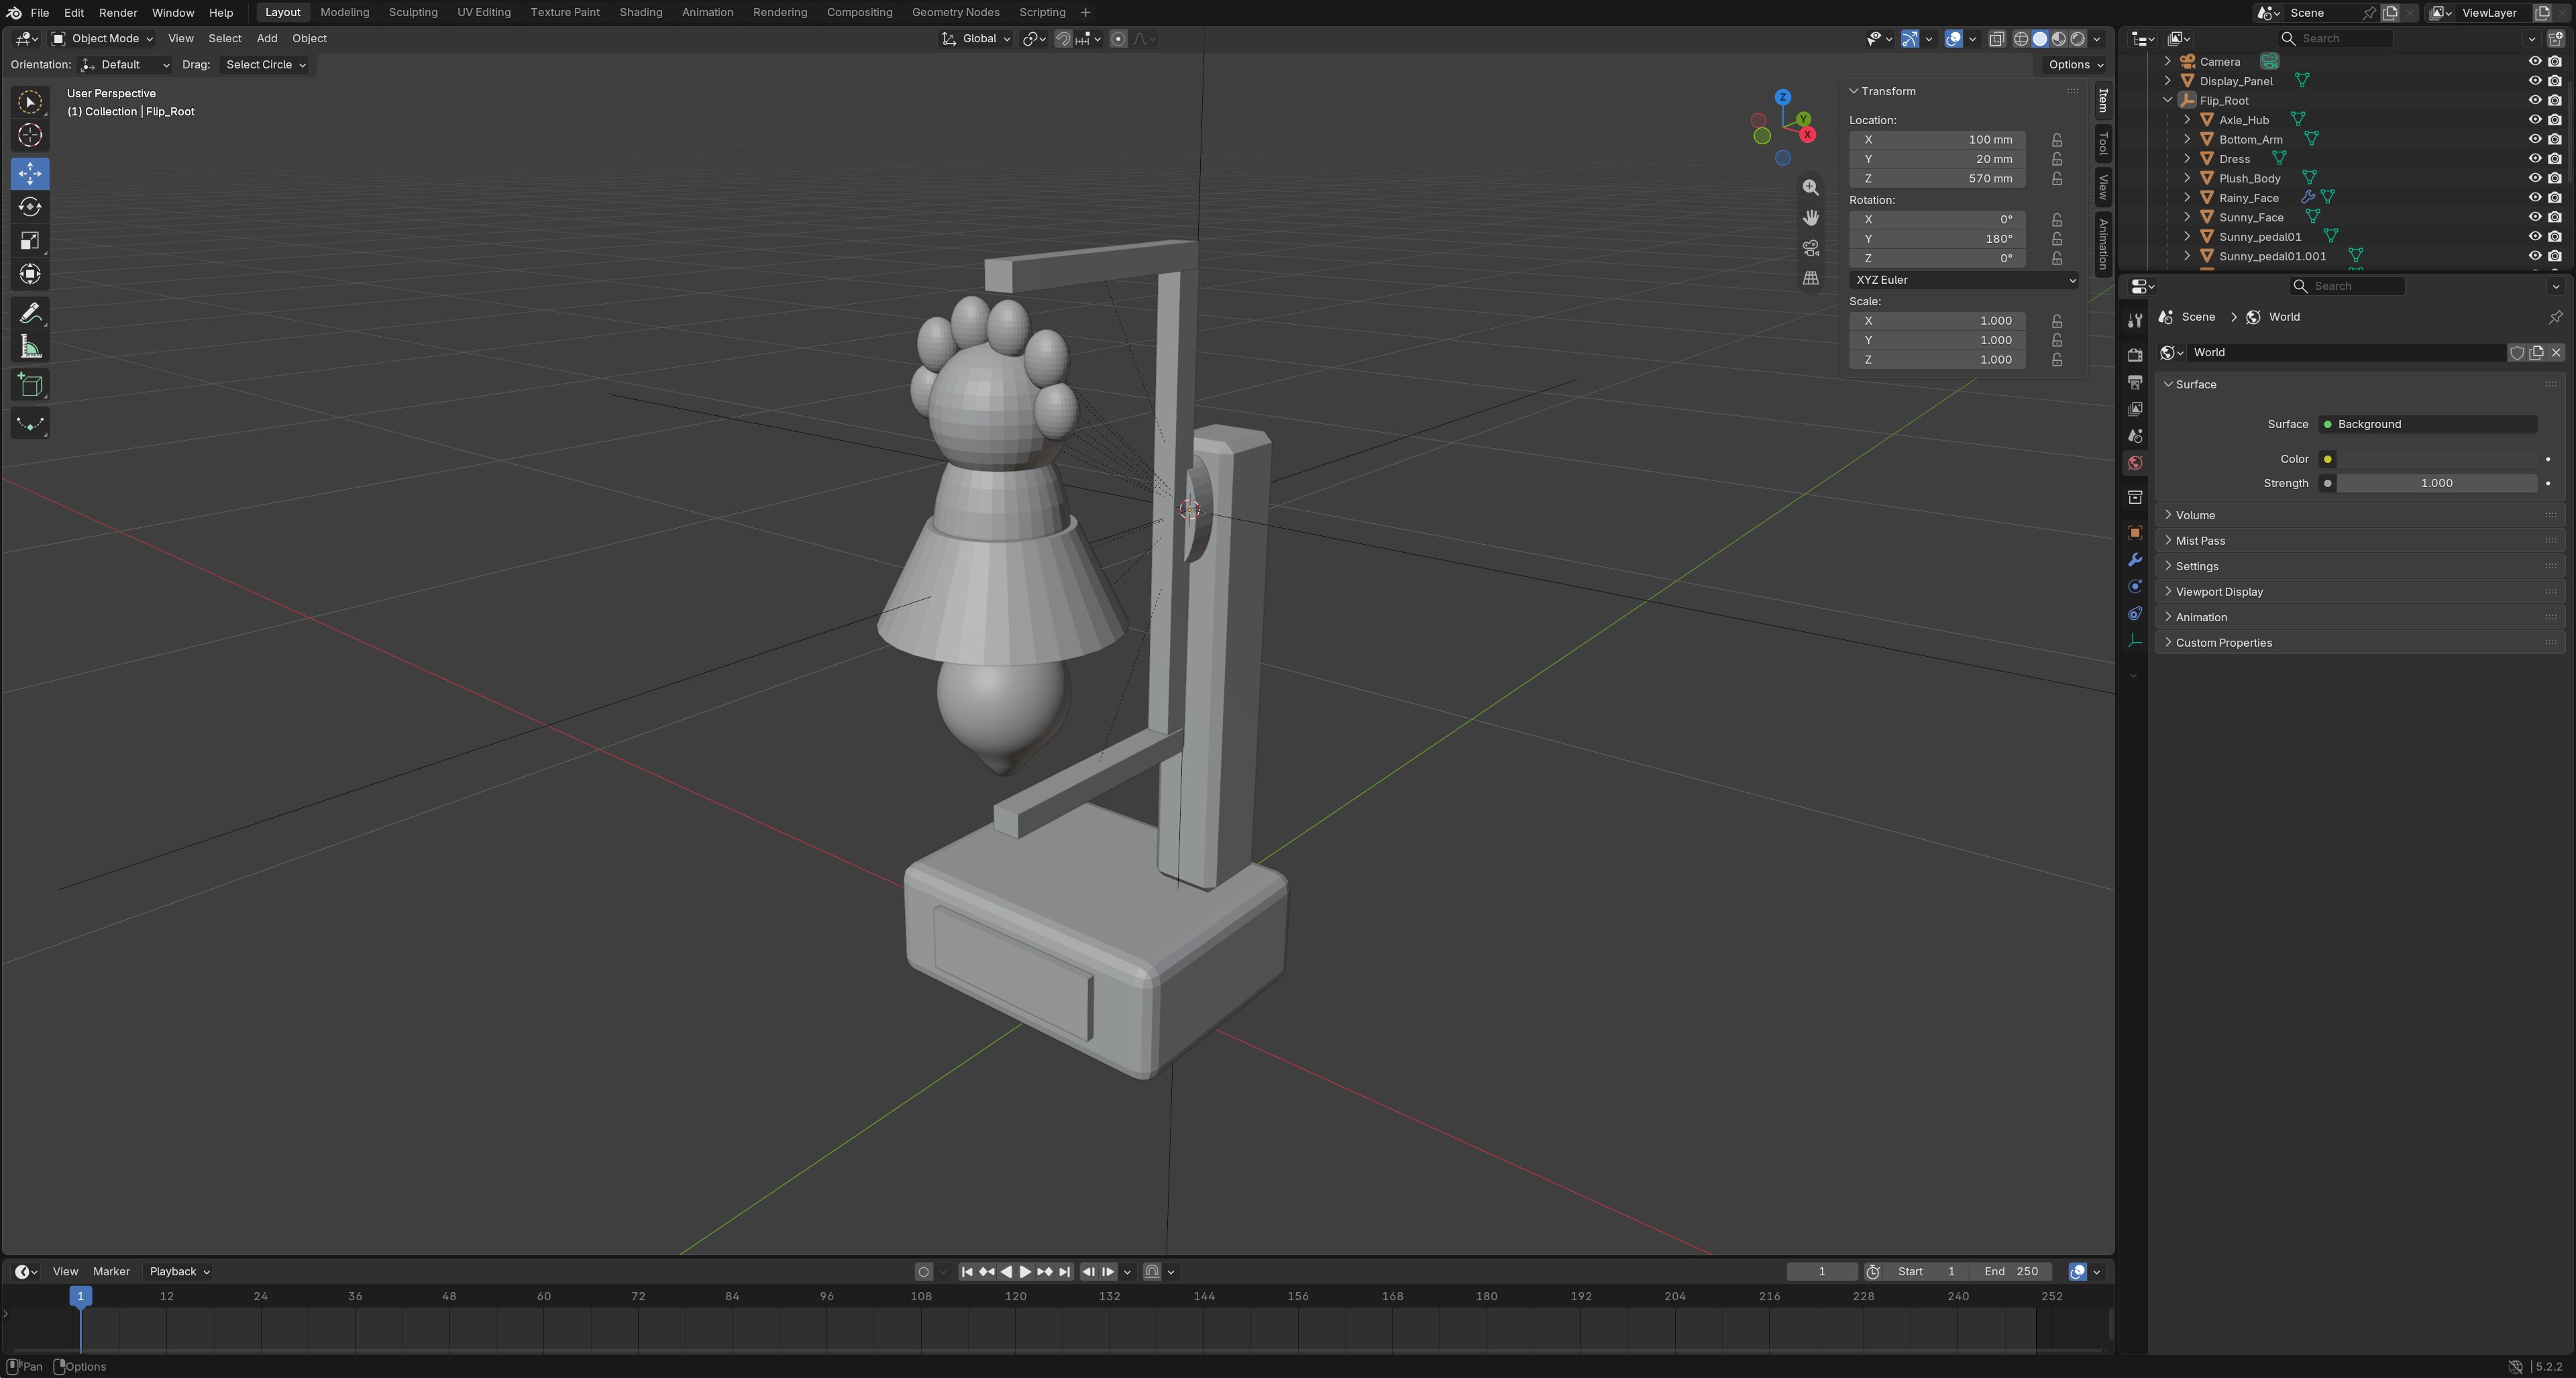Disable Camera object render camera icon

[2554, 61]
